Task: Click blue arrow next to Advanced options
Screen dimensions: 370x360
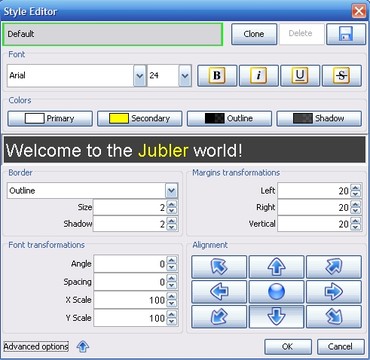Action: pyautogui.click(x=83, y=347)
